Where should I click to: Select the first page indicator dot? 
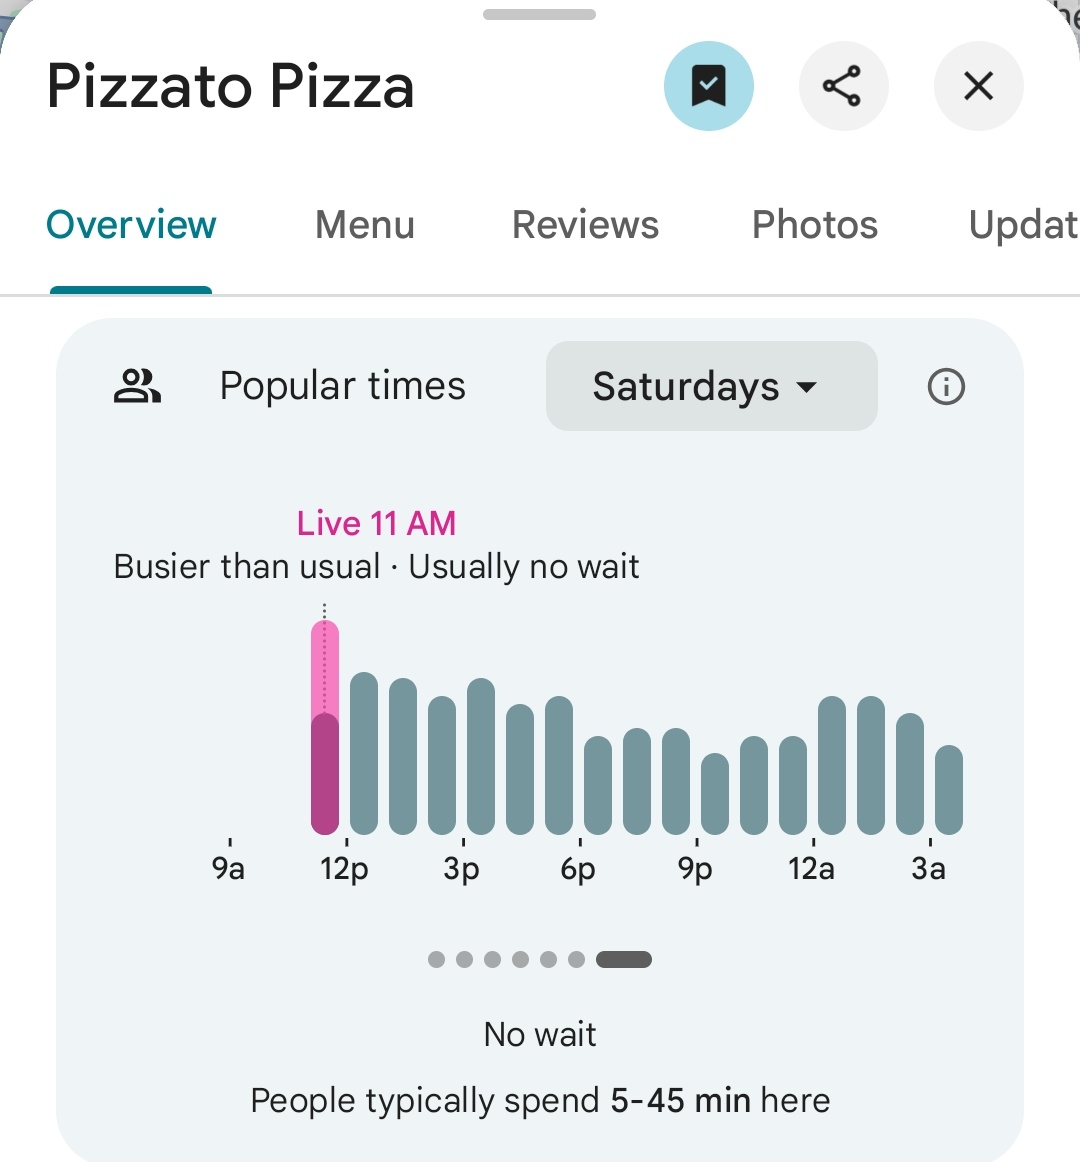point(437,960)
